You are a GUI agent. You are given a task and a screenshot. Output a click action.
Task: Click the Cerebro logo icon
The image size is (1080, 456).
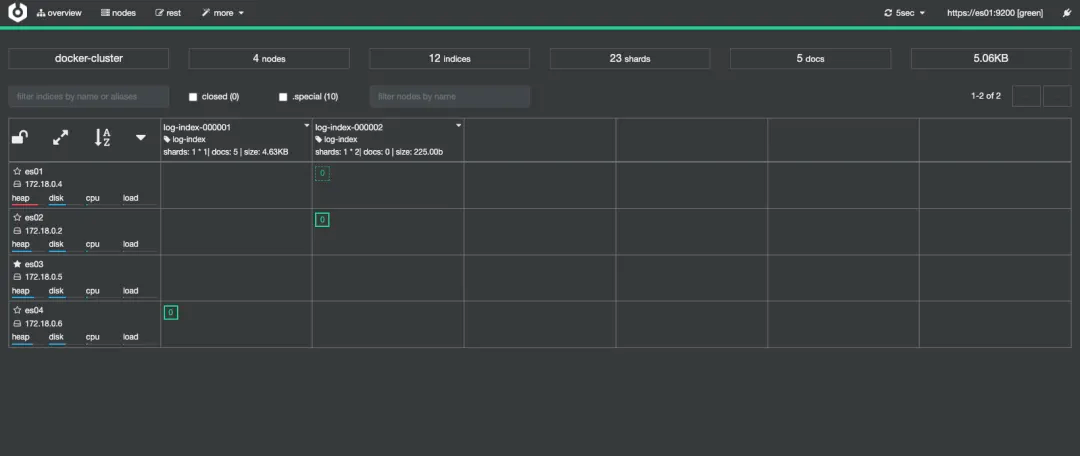17,12
